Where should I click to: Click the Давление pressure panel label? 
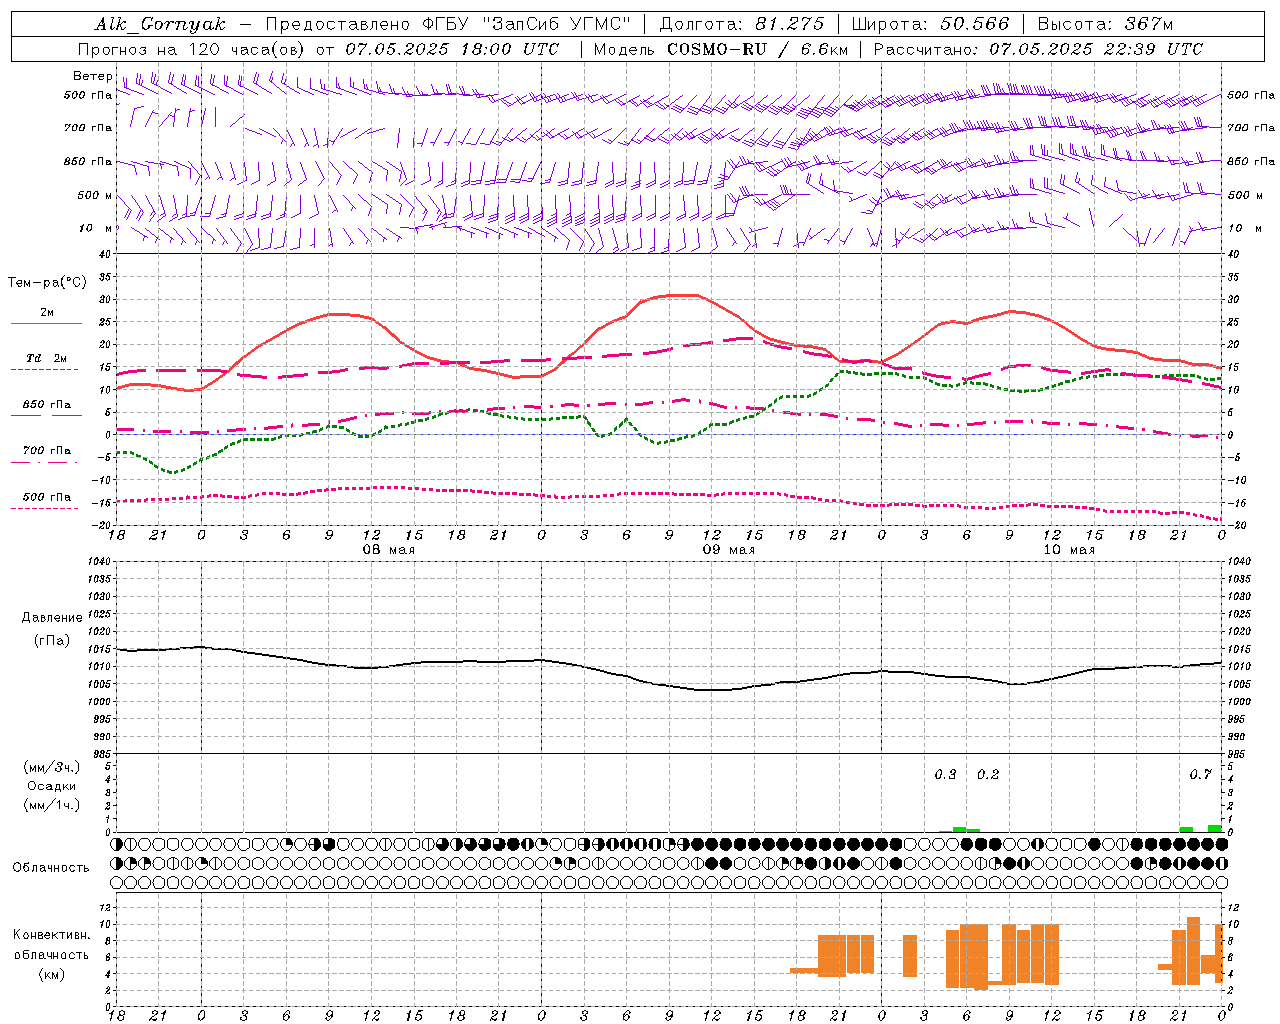click(52, 617)
